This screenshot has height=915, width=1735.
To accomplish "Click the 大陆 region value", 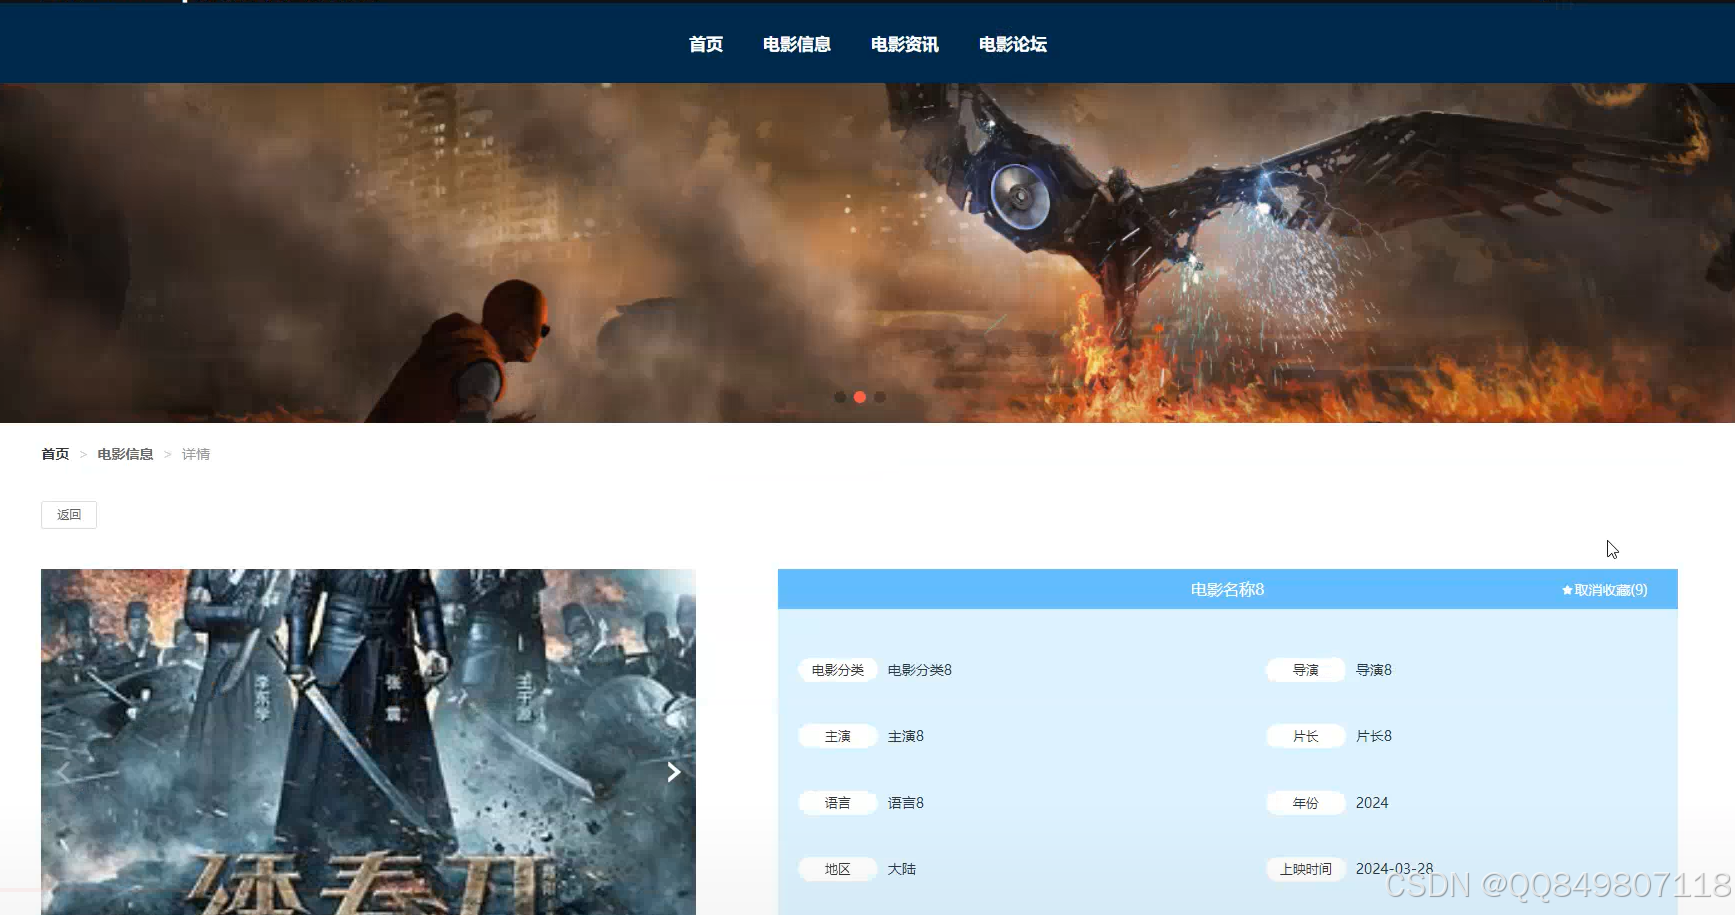I will [902, 869].
